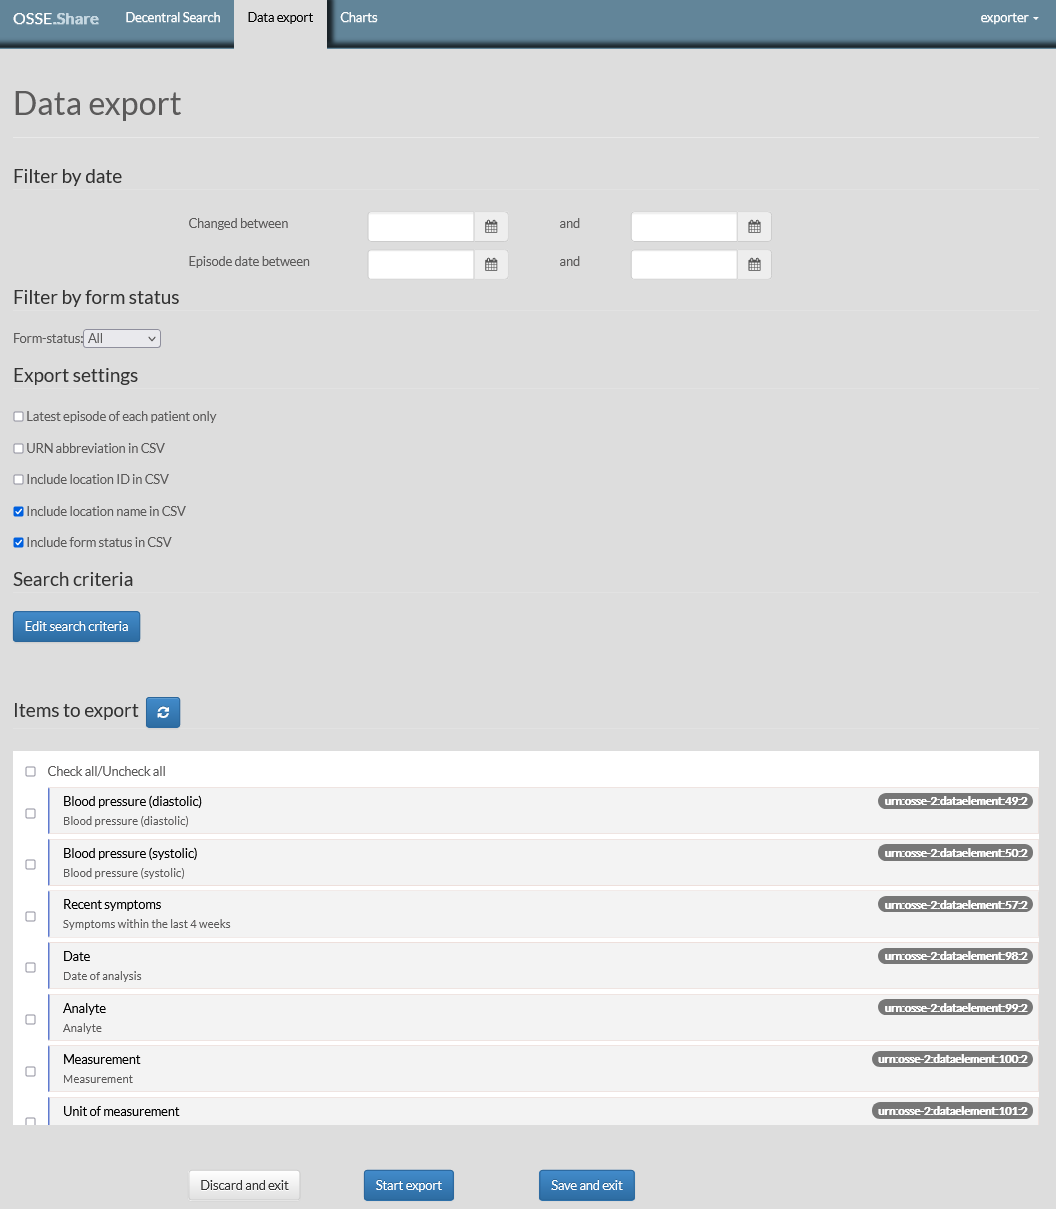Viewport: 1056px width, 1209px height.
Task: Open the Form-status dropdown
Action: [122, 339]
